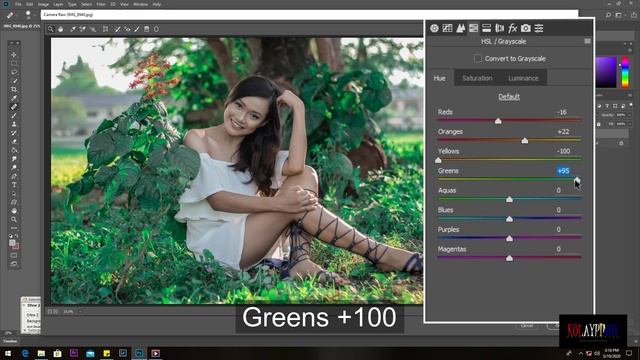
Task: Select Photoshop's Move tool
Action: click(x=14, y=55)
